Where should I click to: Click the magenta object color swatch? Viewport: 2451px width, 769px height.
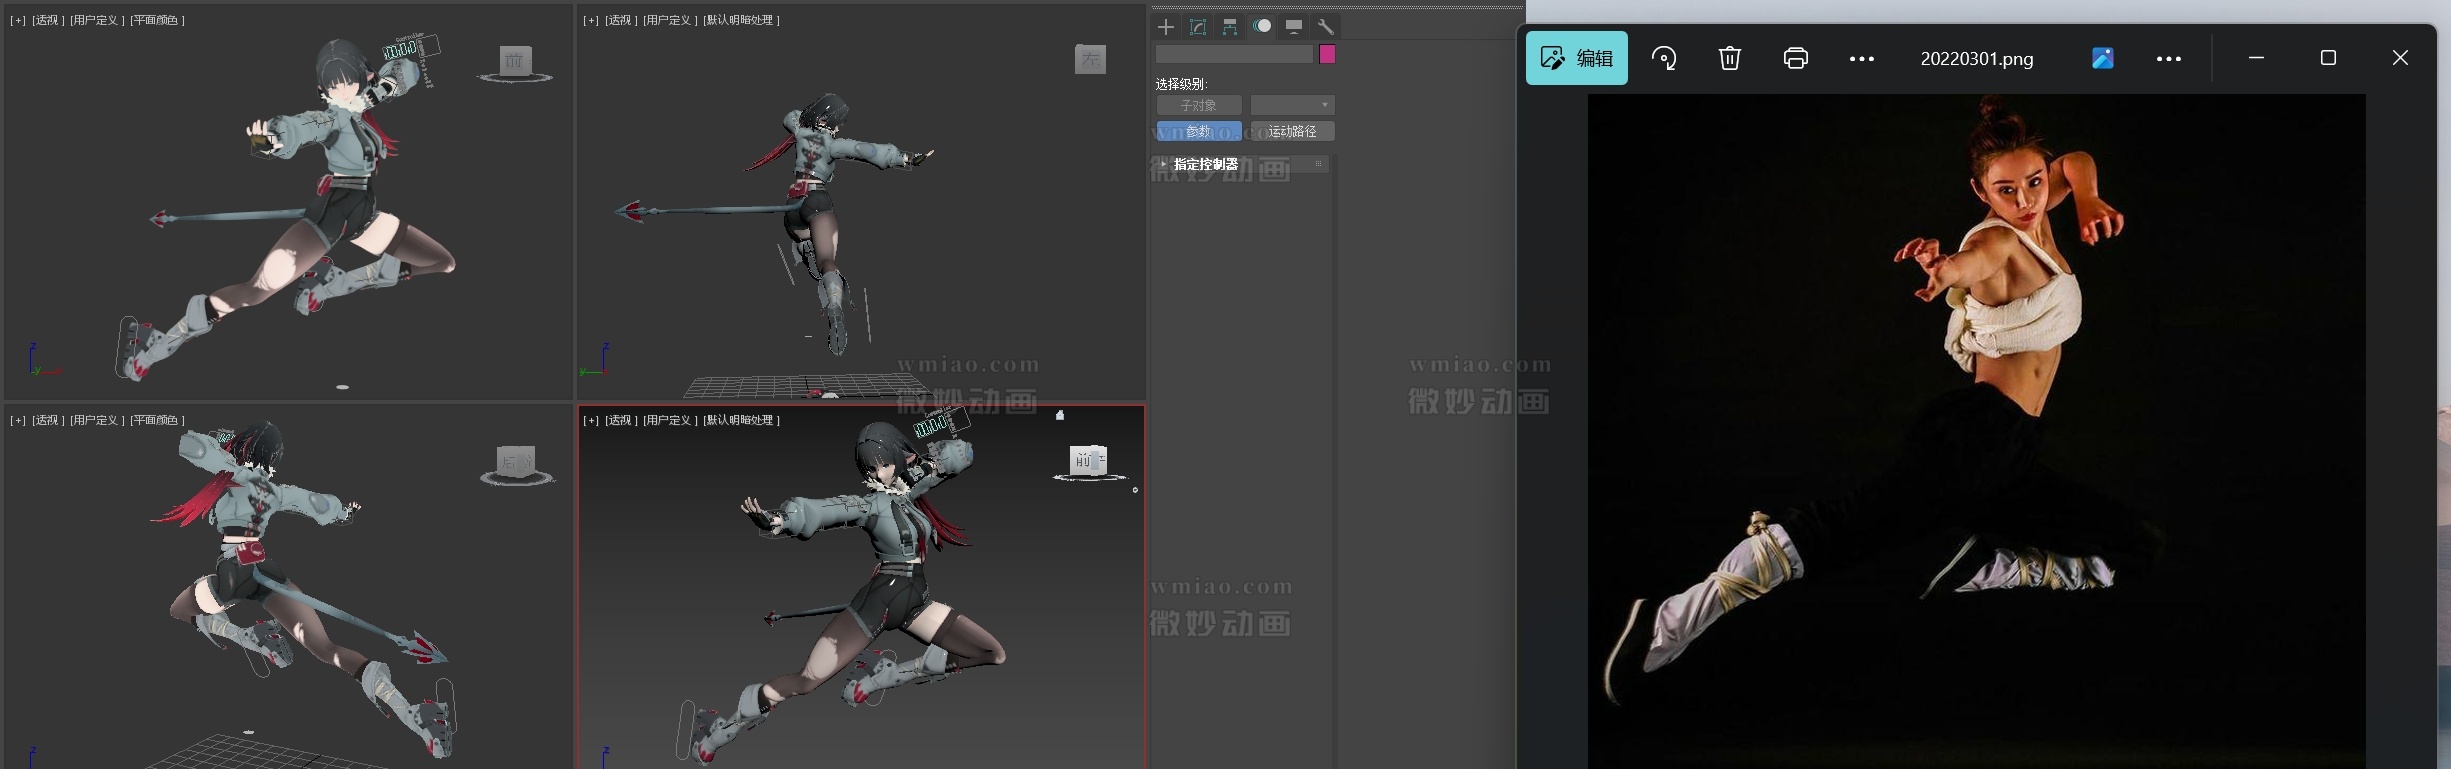1327,54
